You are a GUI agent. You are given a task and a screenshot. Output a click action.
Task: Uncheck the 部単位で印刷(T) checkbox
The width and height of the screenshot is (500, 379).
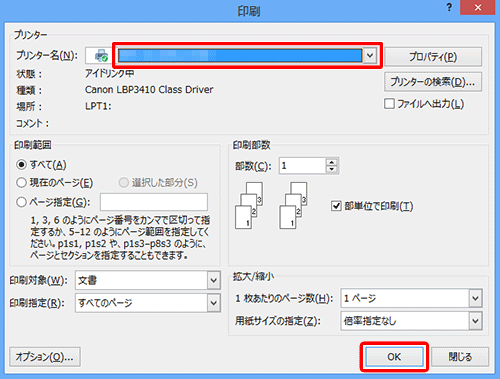click(336, 206)
